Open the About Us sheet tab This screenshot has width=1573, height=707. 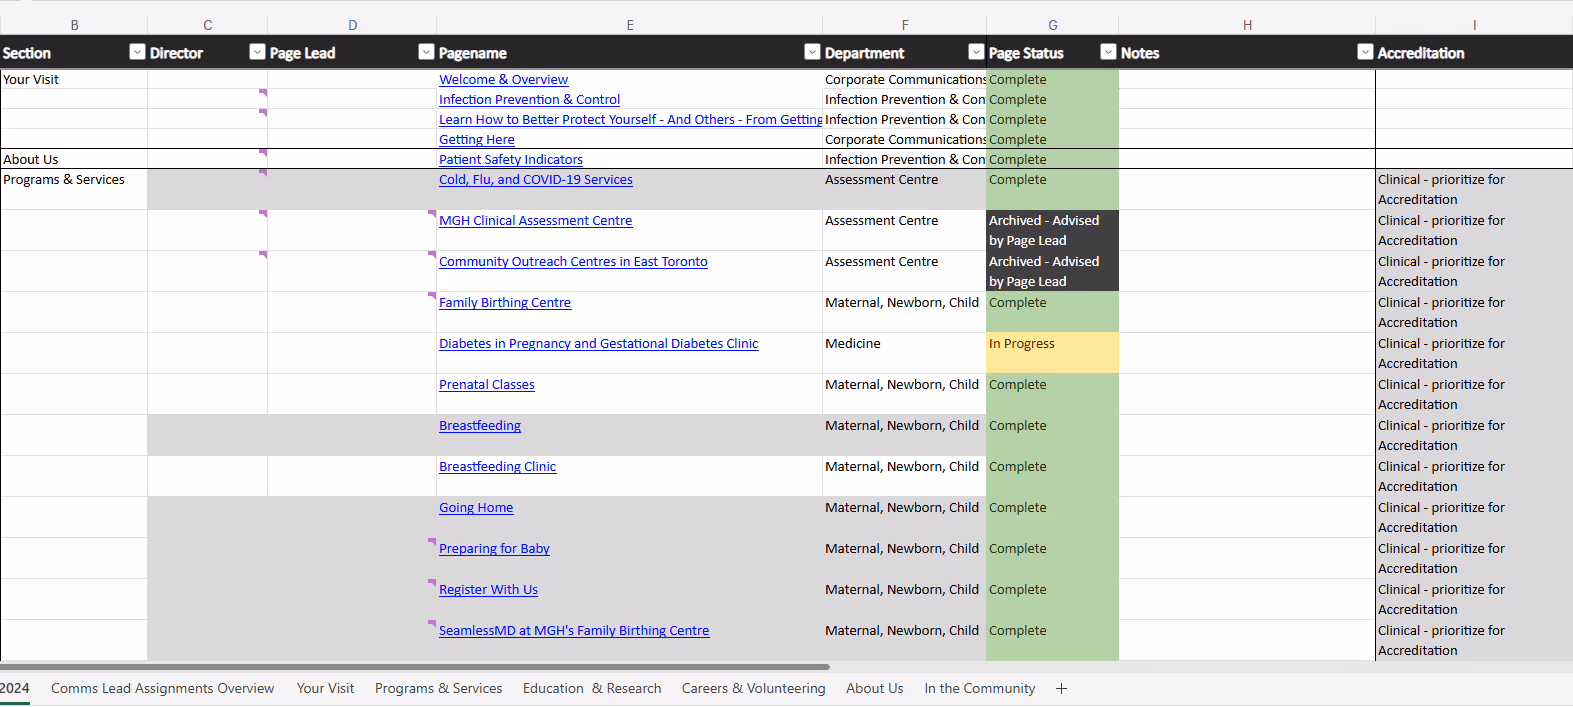click(874, 688)
